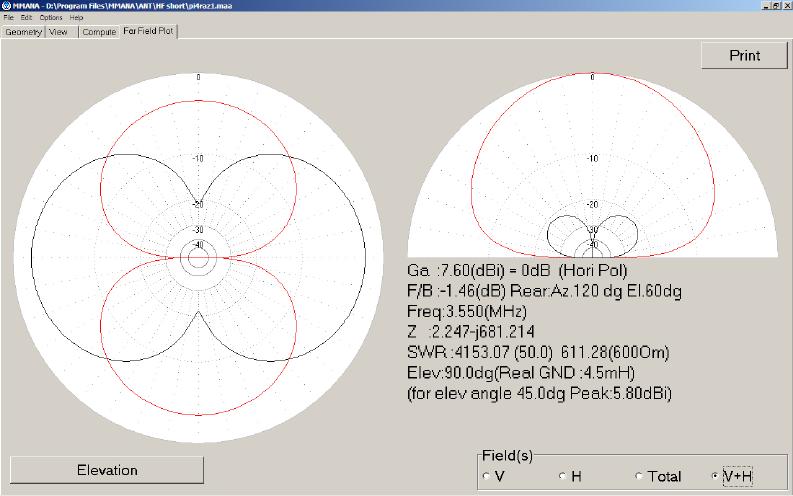Select the Far Field Plot tab

point(148,32)
